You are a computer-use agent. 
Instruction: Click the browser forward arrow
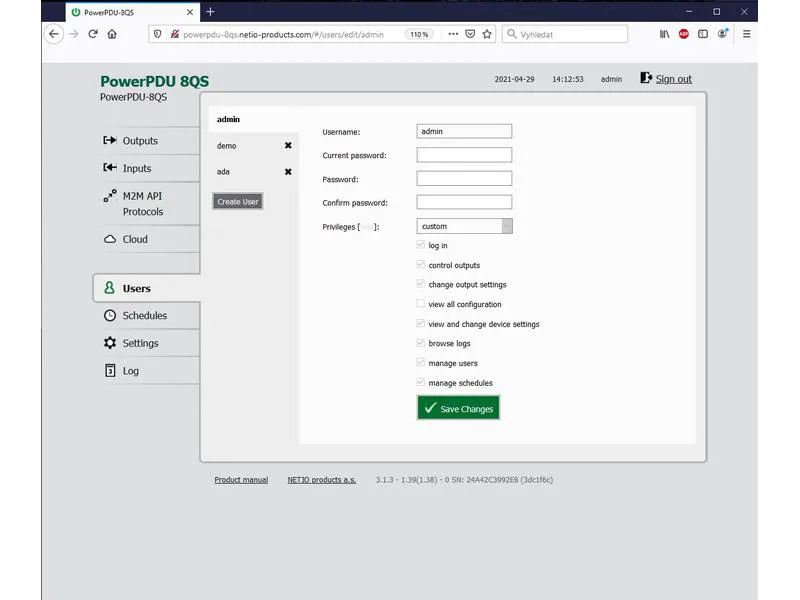[x=74, y=34]
